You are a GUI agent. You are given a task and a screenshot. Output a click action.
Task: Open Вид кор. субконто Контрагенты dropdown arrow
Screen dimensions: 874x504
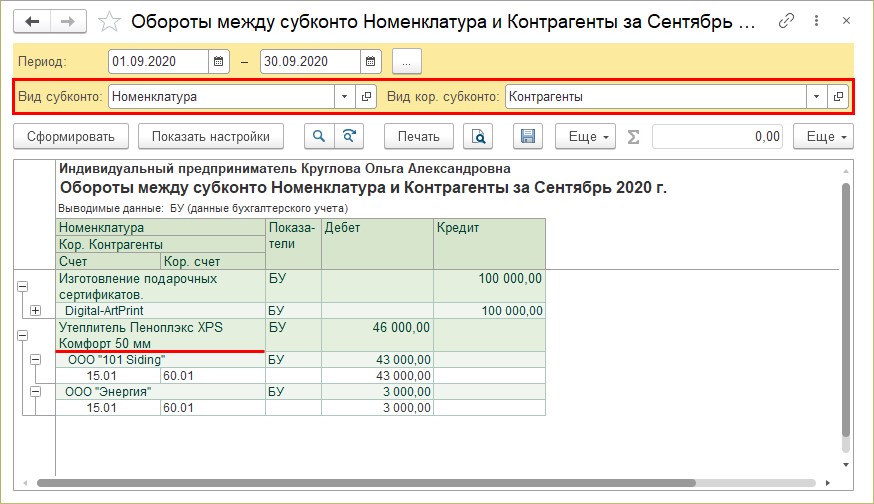(x=817, y=97)
